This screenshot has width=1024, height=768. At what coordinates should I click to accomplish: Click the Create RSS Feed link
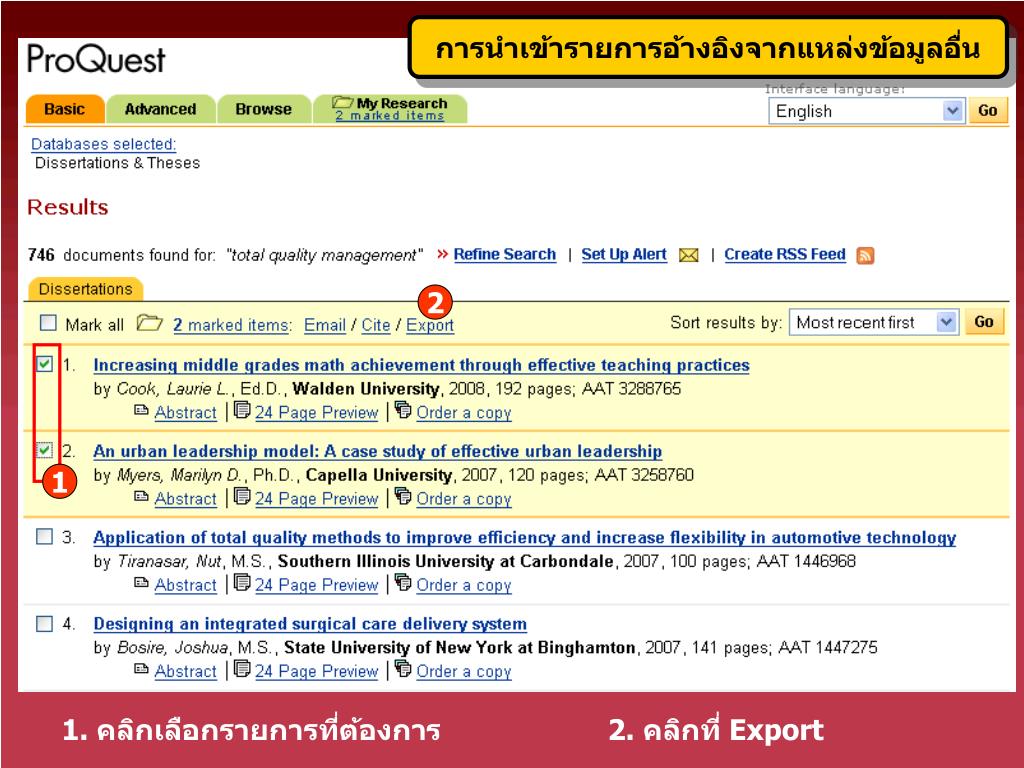(x=785, y=254)
